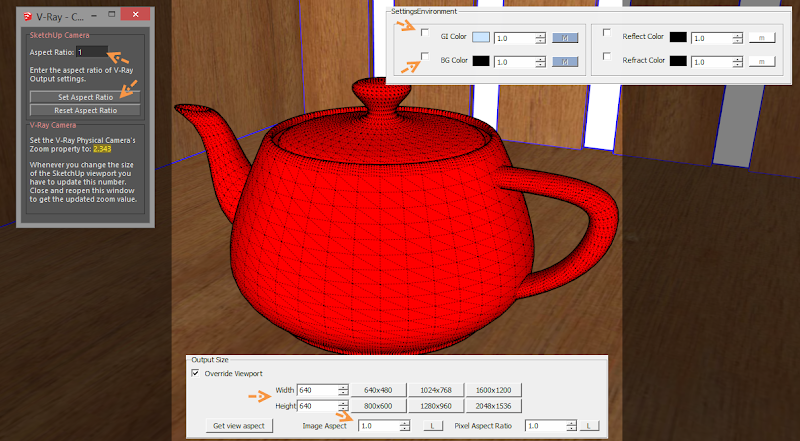Click the Get view aspect button
The height and width of the screenshot is (441, 800).
(239, 426)
